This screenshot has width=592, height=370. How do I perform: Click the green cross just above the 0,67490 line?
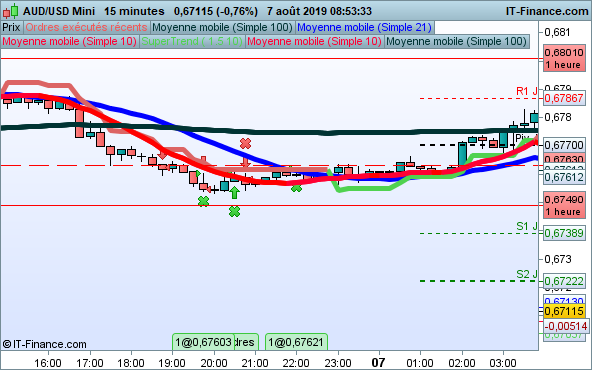[204, 201]
